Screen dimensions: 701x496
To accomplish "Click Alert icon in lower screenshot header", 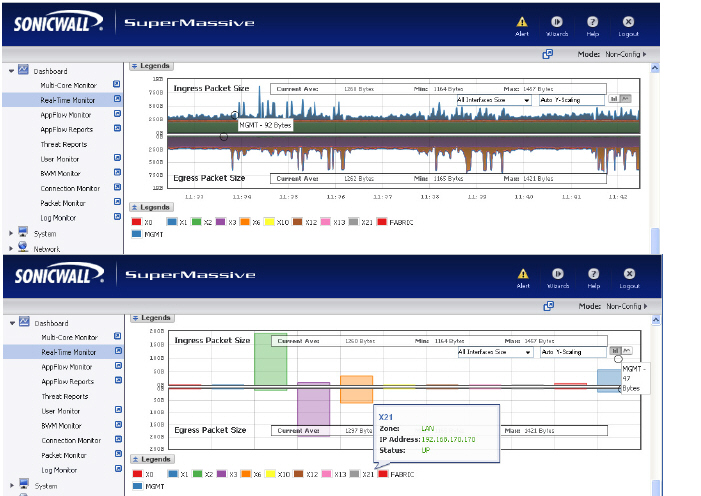I will coord(523,274).
